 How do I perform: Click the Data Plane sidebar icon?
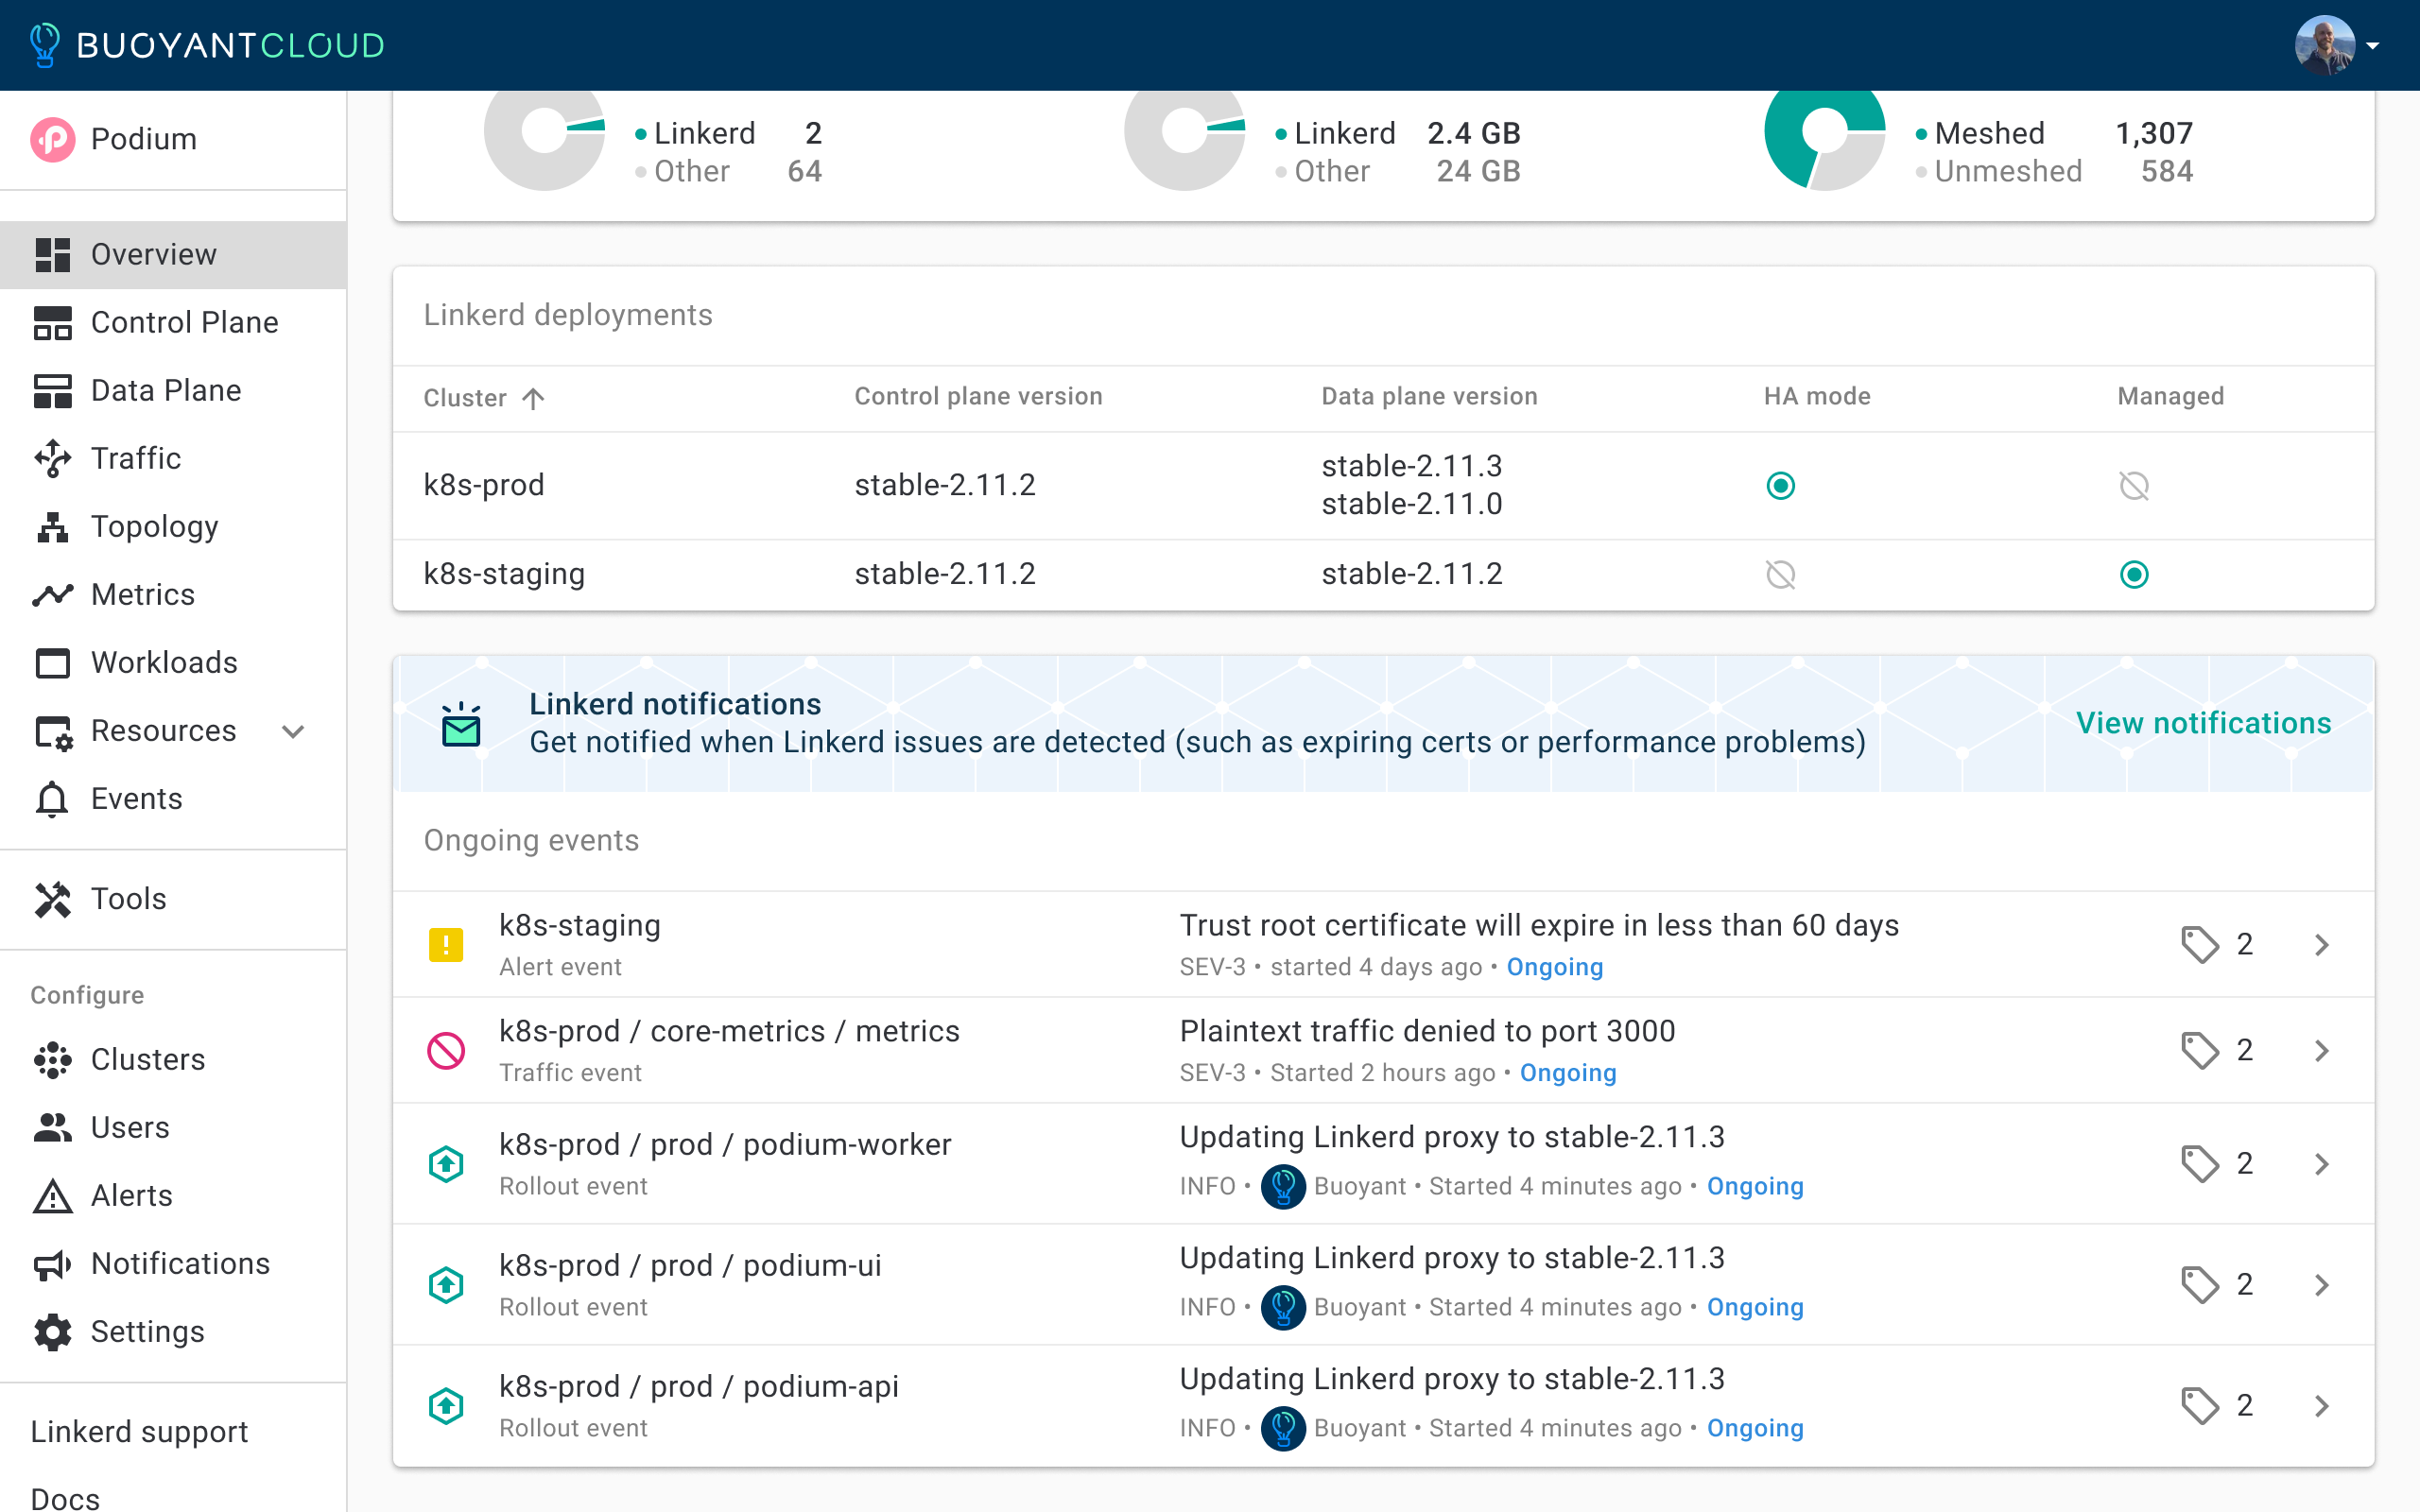click(53, 390)
